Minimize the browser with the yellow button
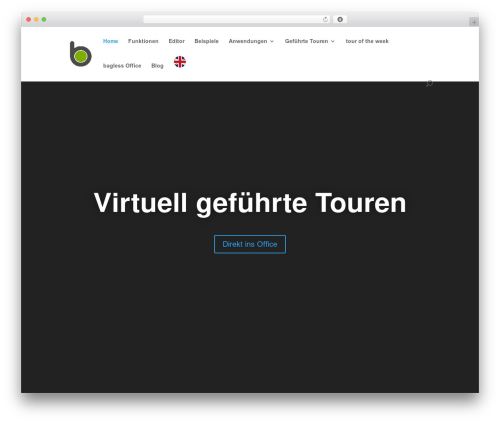Viewport: 500px width, 423px height. pyautogui.click(x=36, y=20)
